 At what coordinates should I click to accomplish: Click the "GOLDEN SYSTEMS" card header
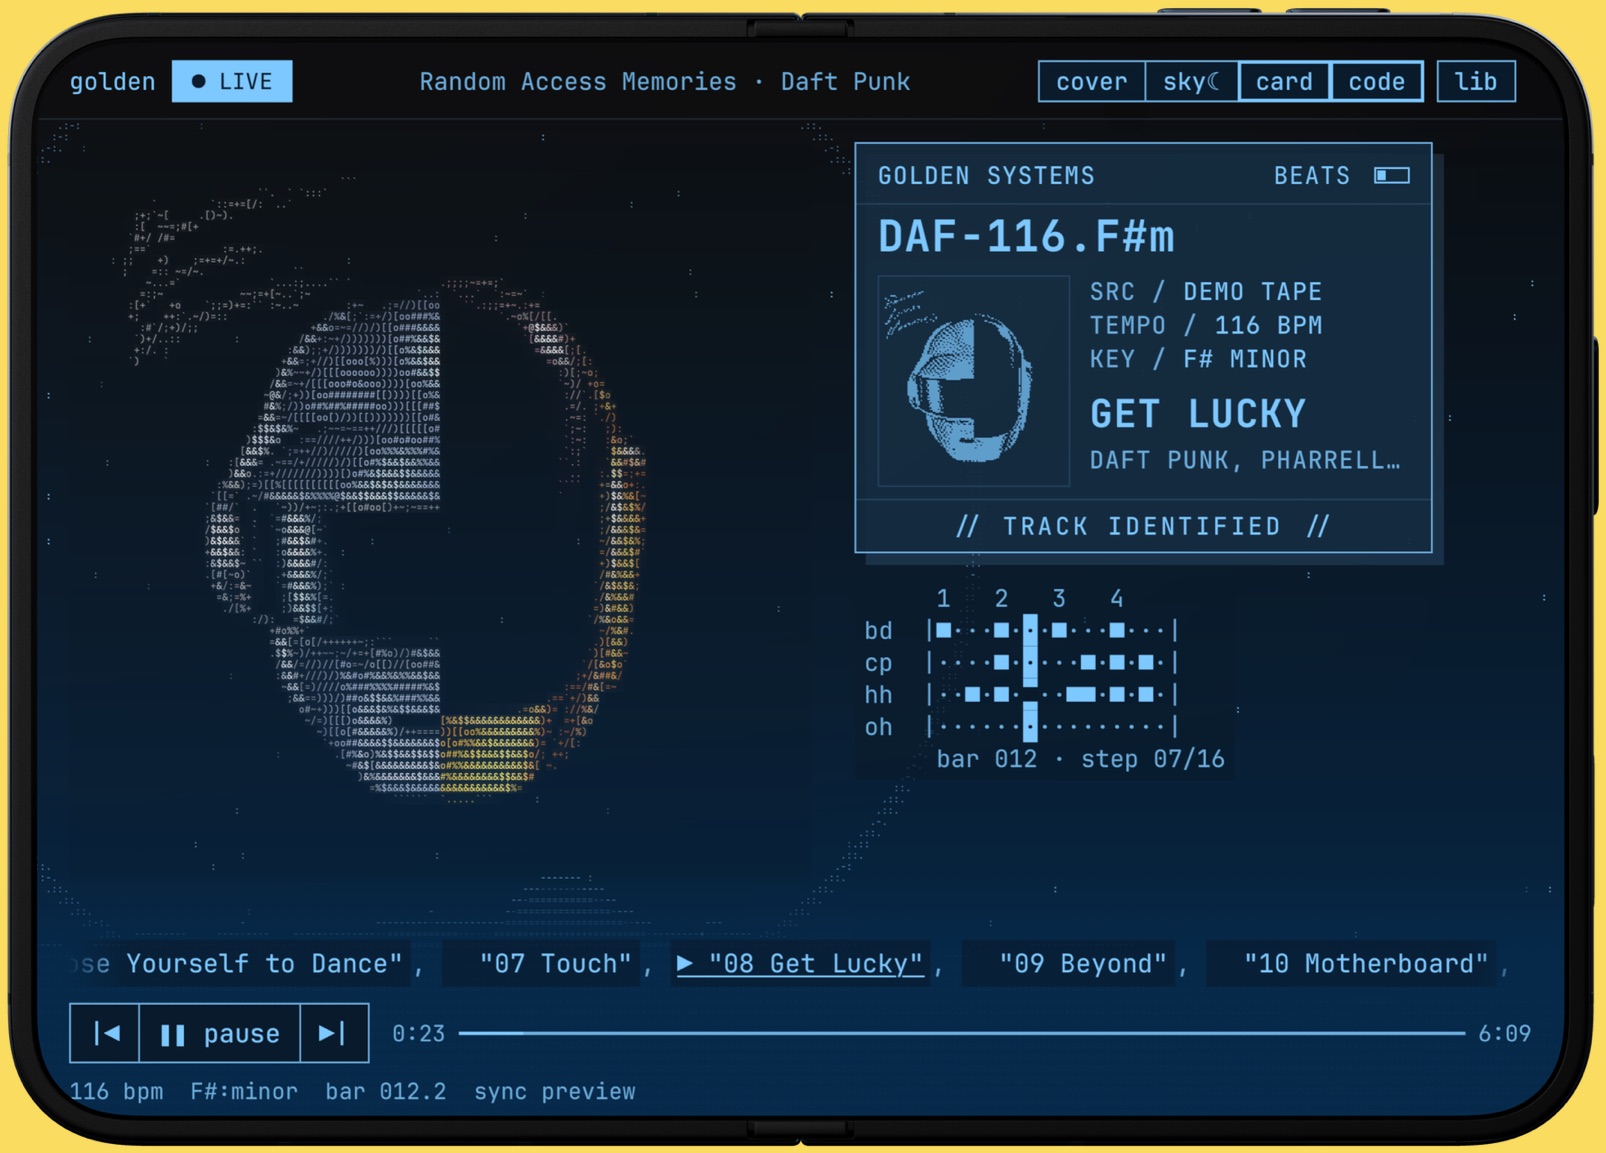(986, 176)
